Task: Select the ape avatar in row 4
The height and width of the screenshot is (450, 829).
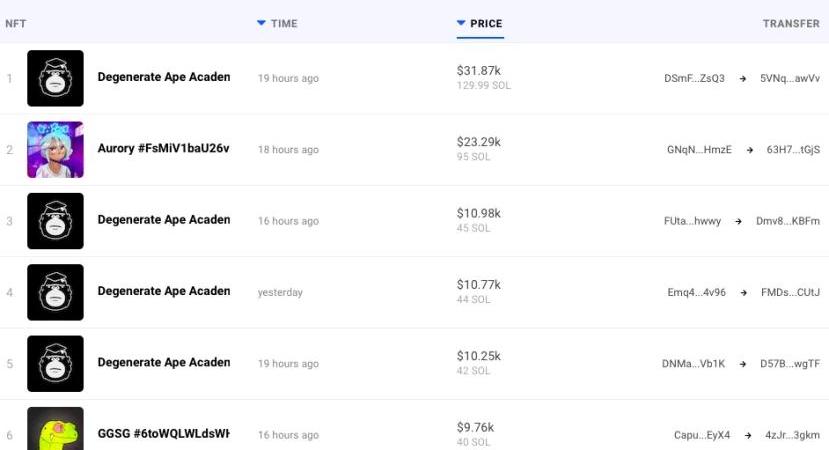Action: click(56, 292)
